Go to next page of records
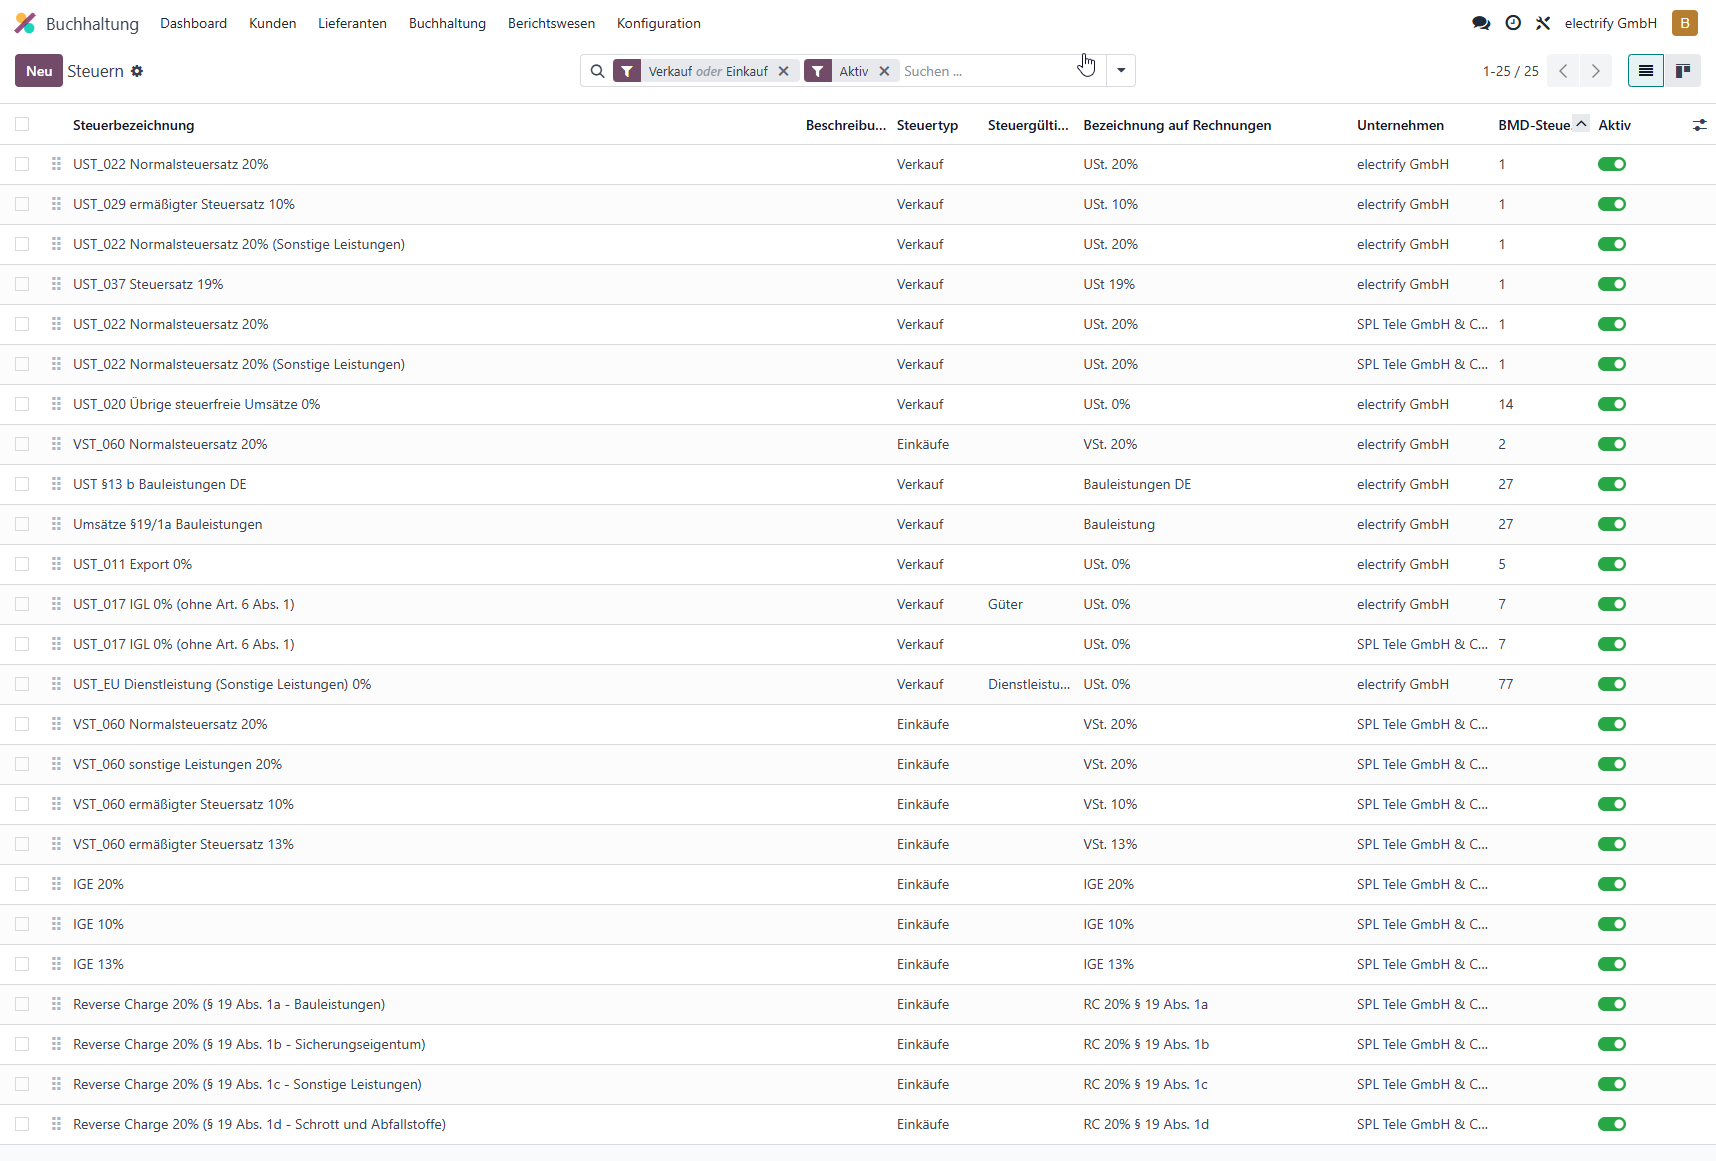Viewport: 1716px width, 1161px height. [x=1596, y=71]
